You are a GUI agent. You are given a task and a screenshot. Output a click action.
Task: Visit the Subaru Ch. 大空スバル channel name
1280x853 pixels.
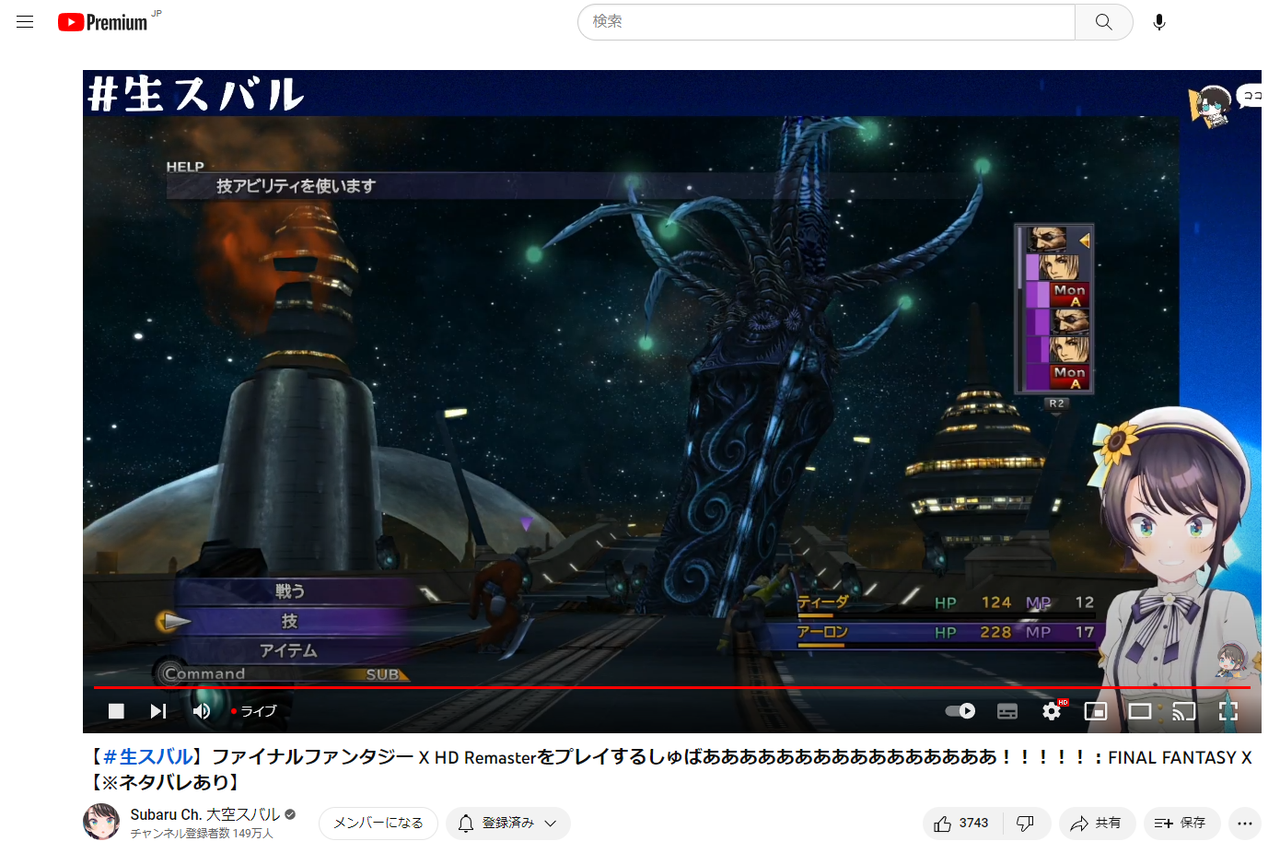[205, 814]
